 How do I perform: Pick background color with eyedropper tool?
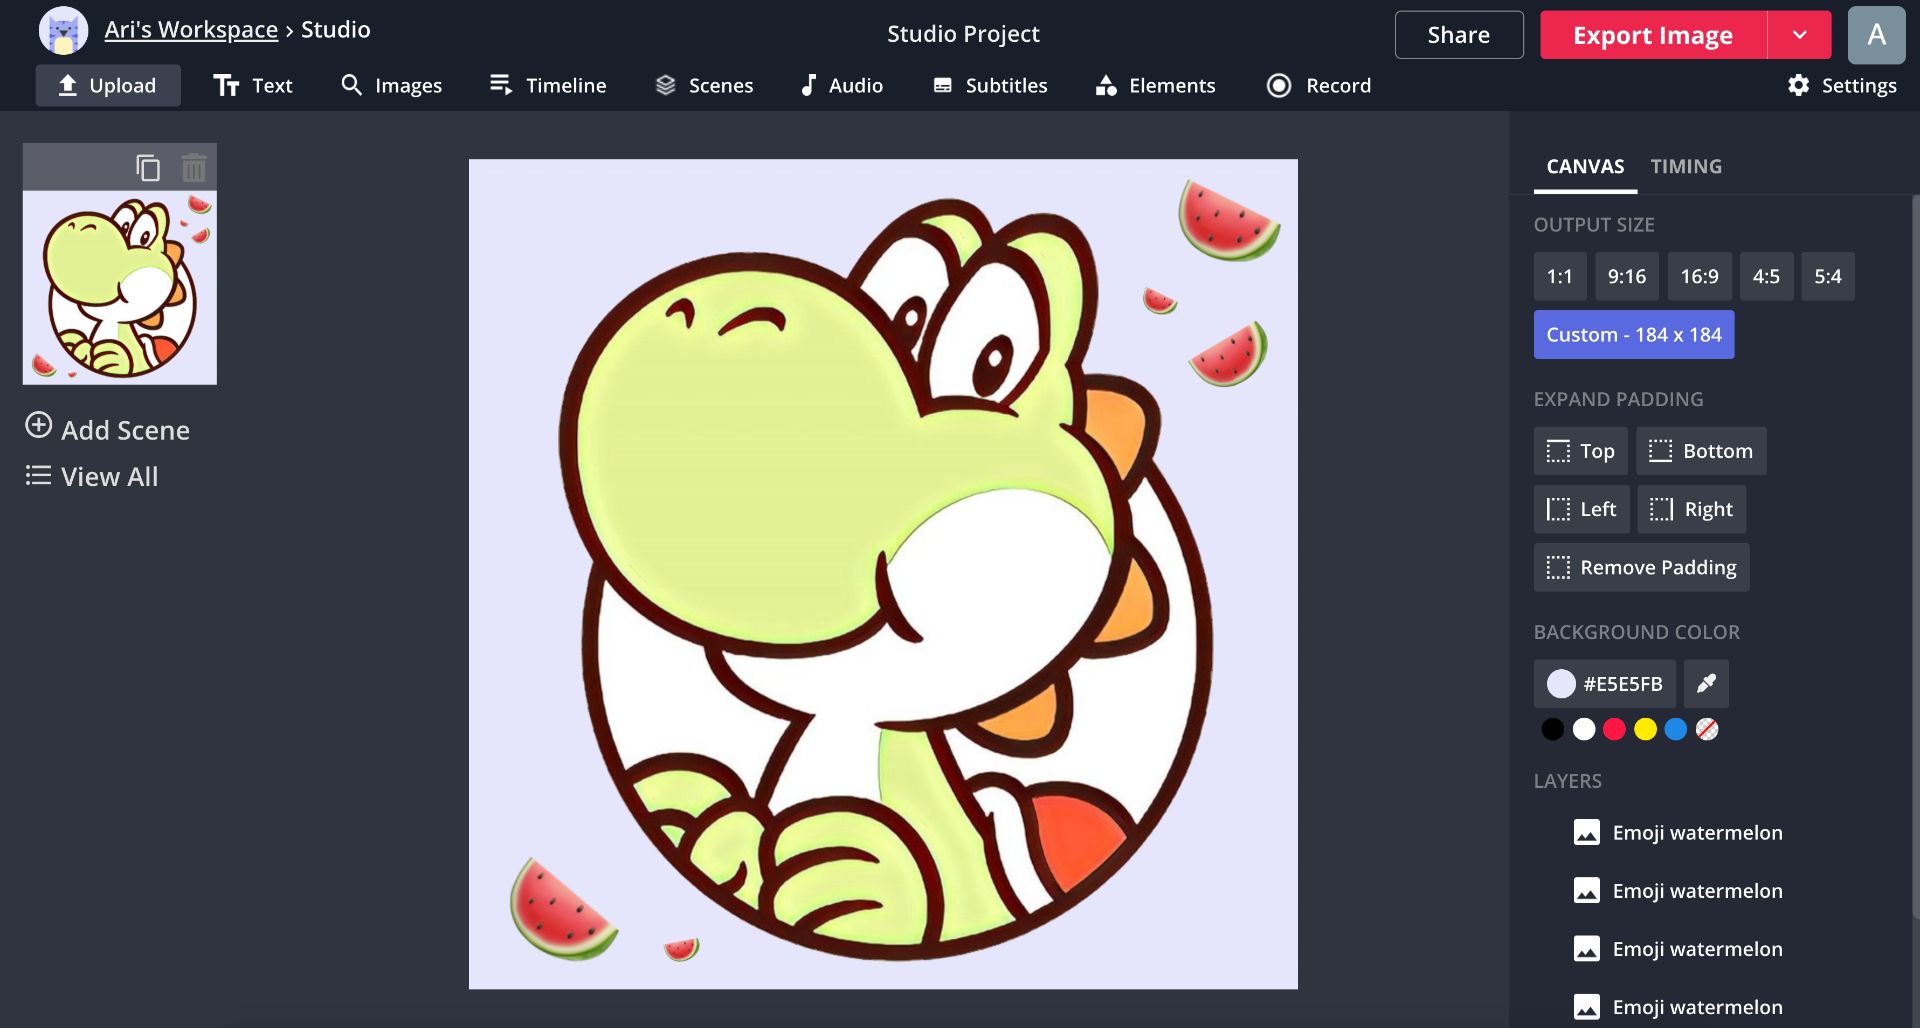tap(1706, 684)
